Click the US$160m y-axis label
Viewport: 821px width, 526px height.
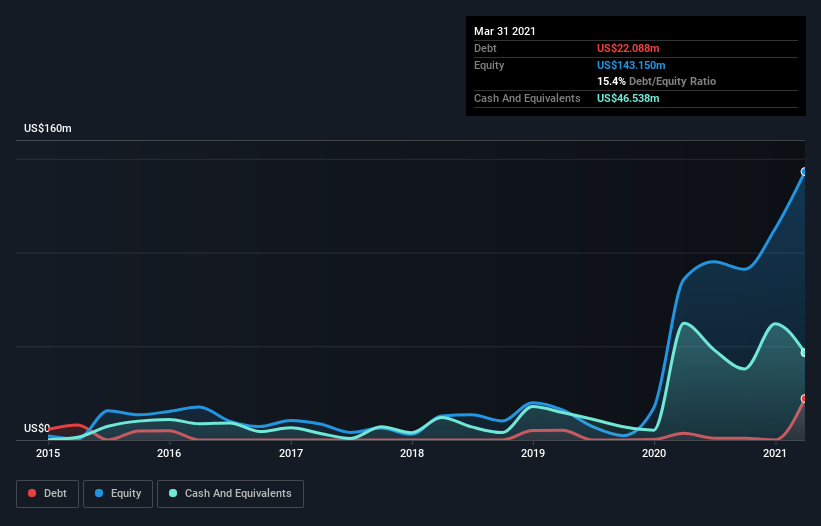tap(48, 128)
